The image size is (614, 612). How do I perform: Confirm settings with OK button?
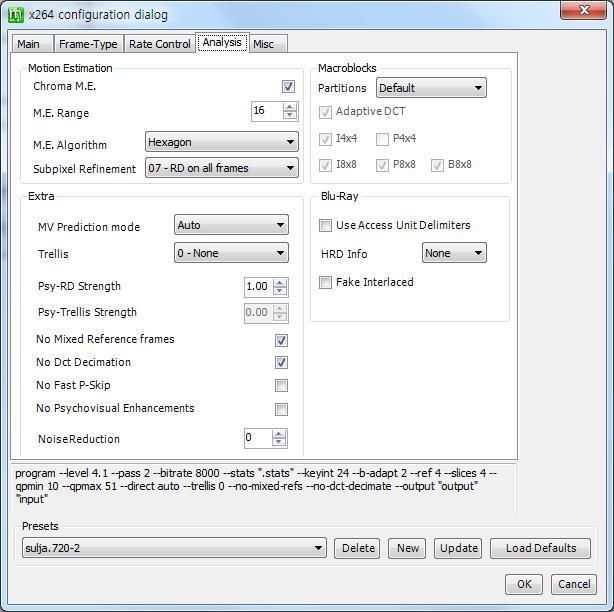[x=524, y=584]
